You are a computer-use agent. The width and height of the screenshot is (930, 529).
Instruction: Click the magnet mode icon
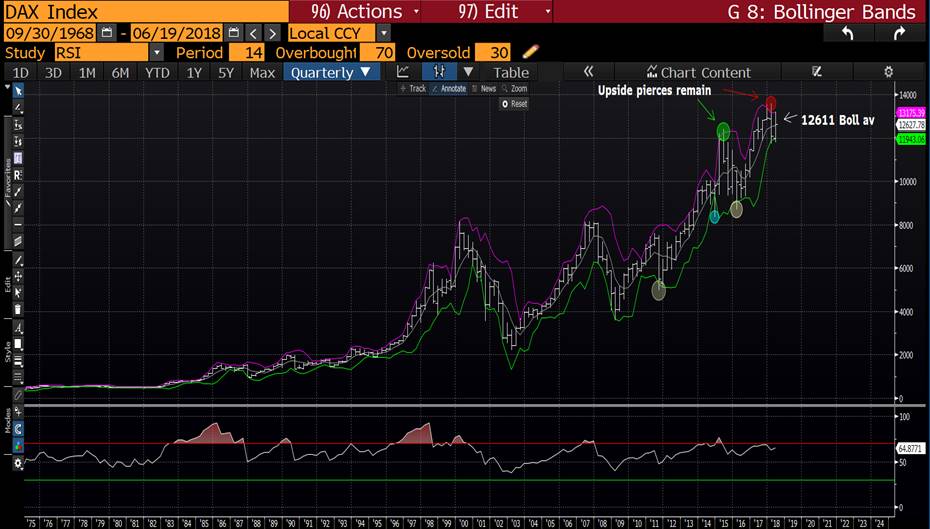click(18, 429)
